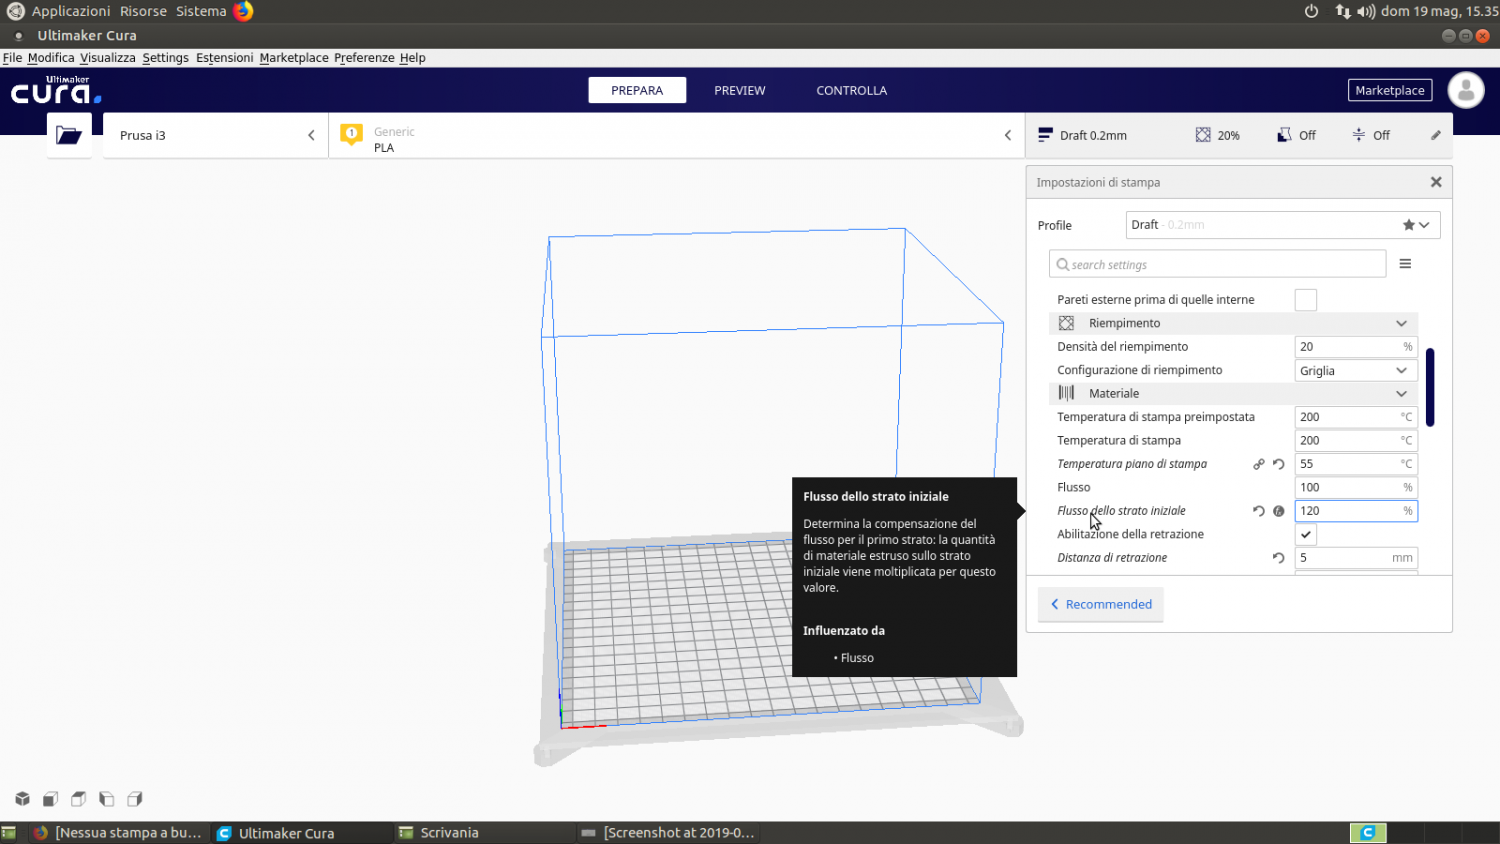The image size is (1500, 844).
Task: Click the search settings field
Action: pos(1217,264)
